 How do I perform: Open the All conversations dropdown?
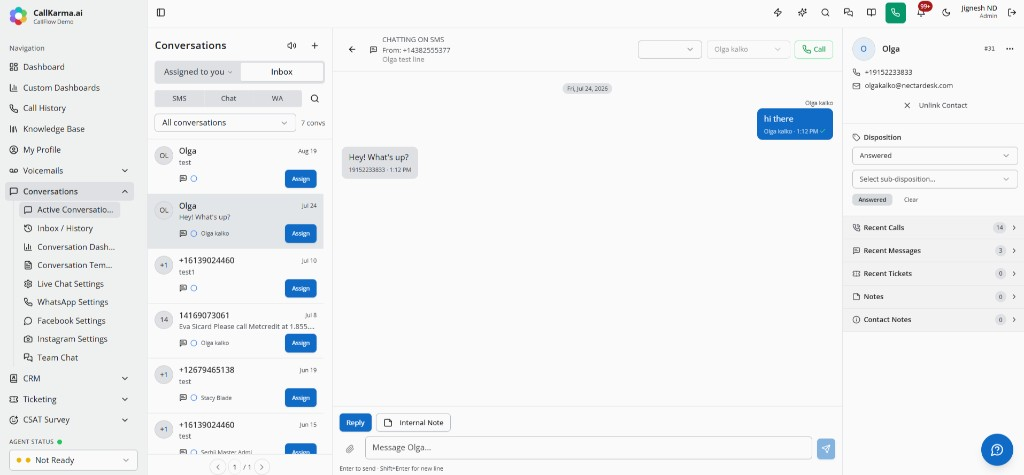click(225, 123)
